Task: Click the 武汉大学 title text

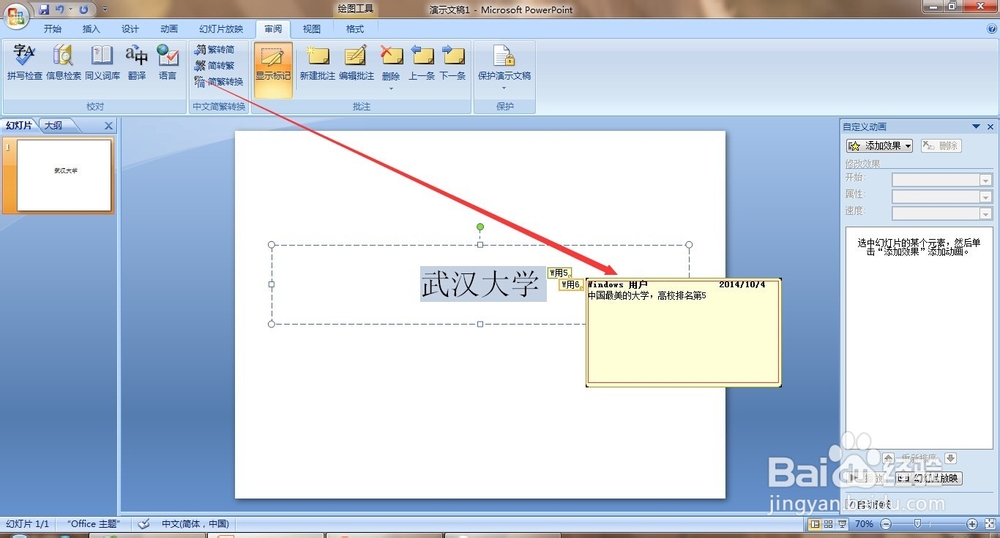Action: 480,284
